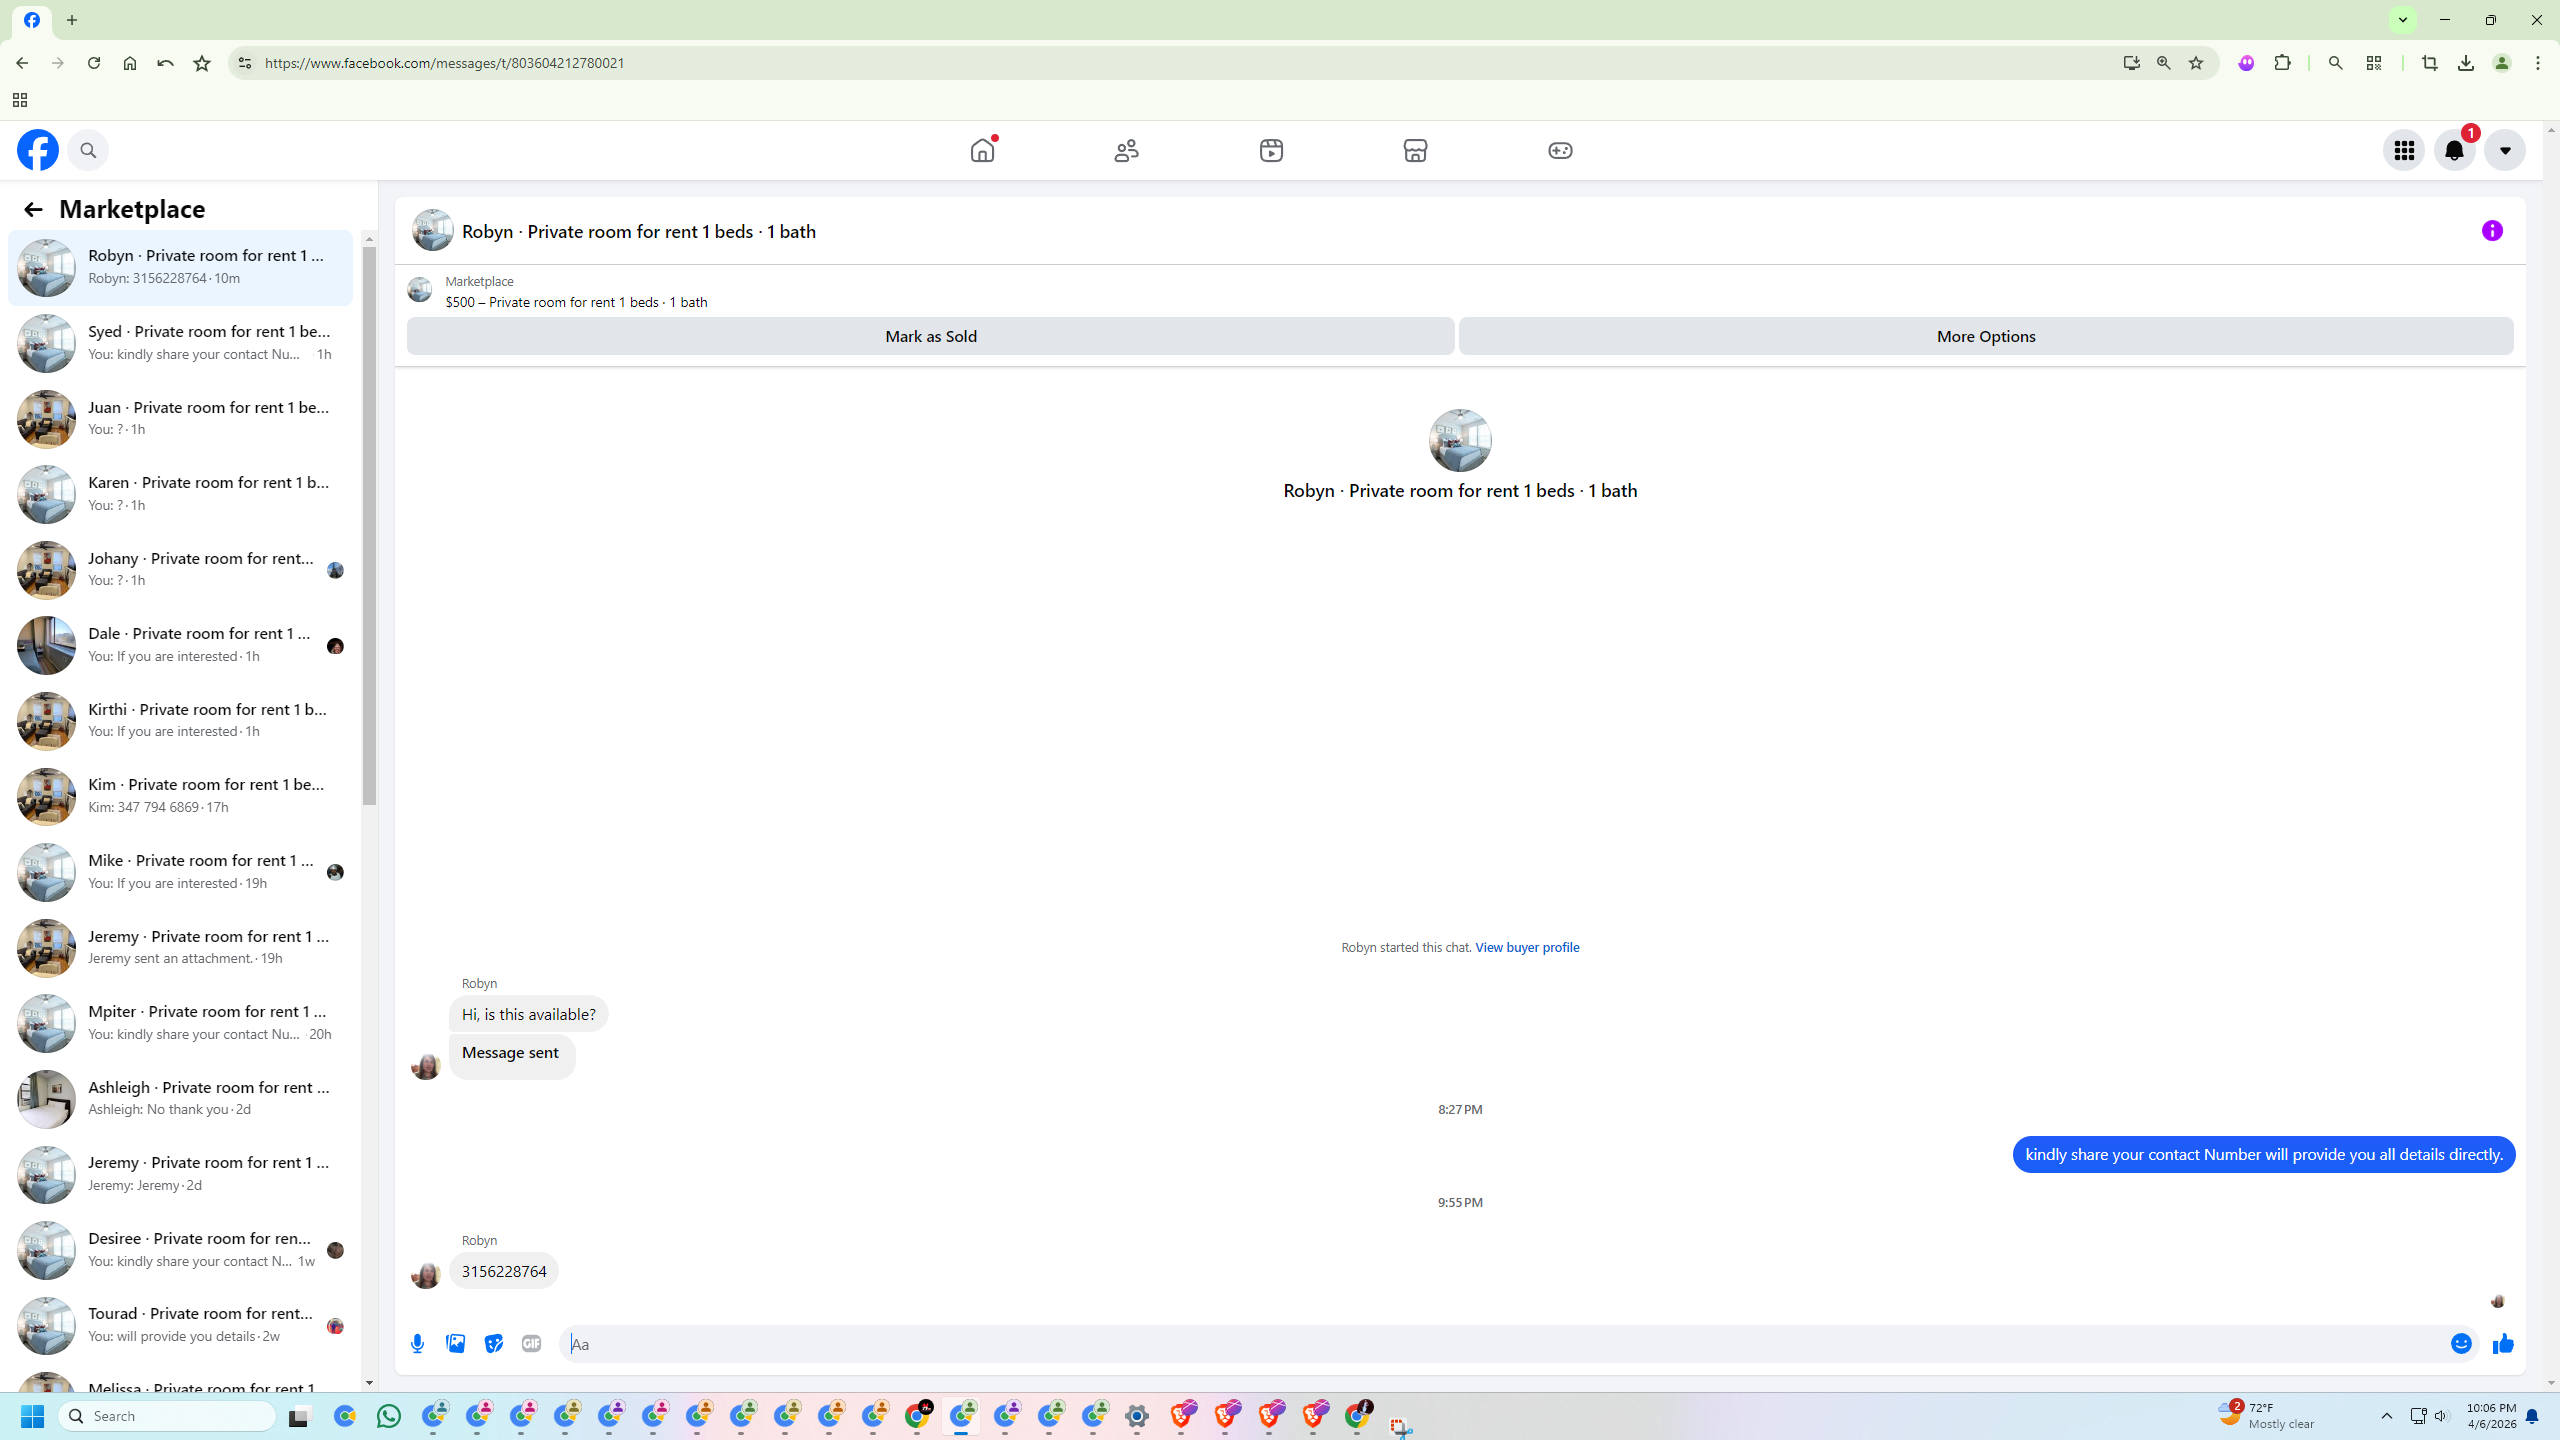This screenshot has height=1440, width=2560.
Task: Open the Johany conversation
Action: 180,569
